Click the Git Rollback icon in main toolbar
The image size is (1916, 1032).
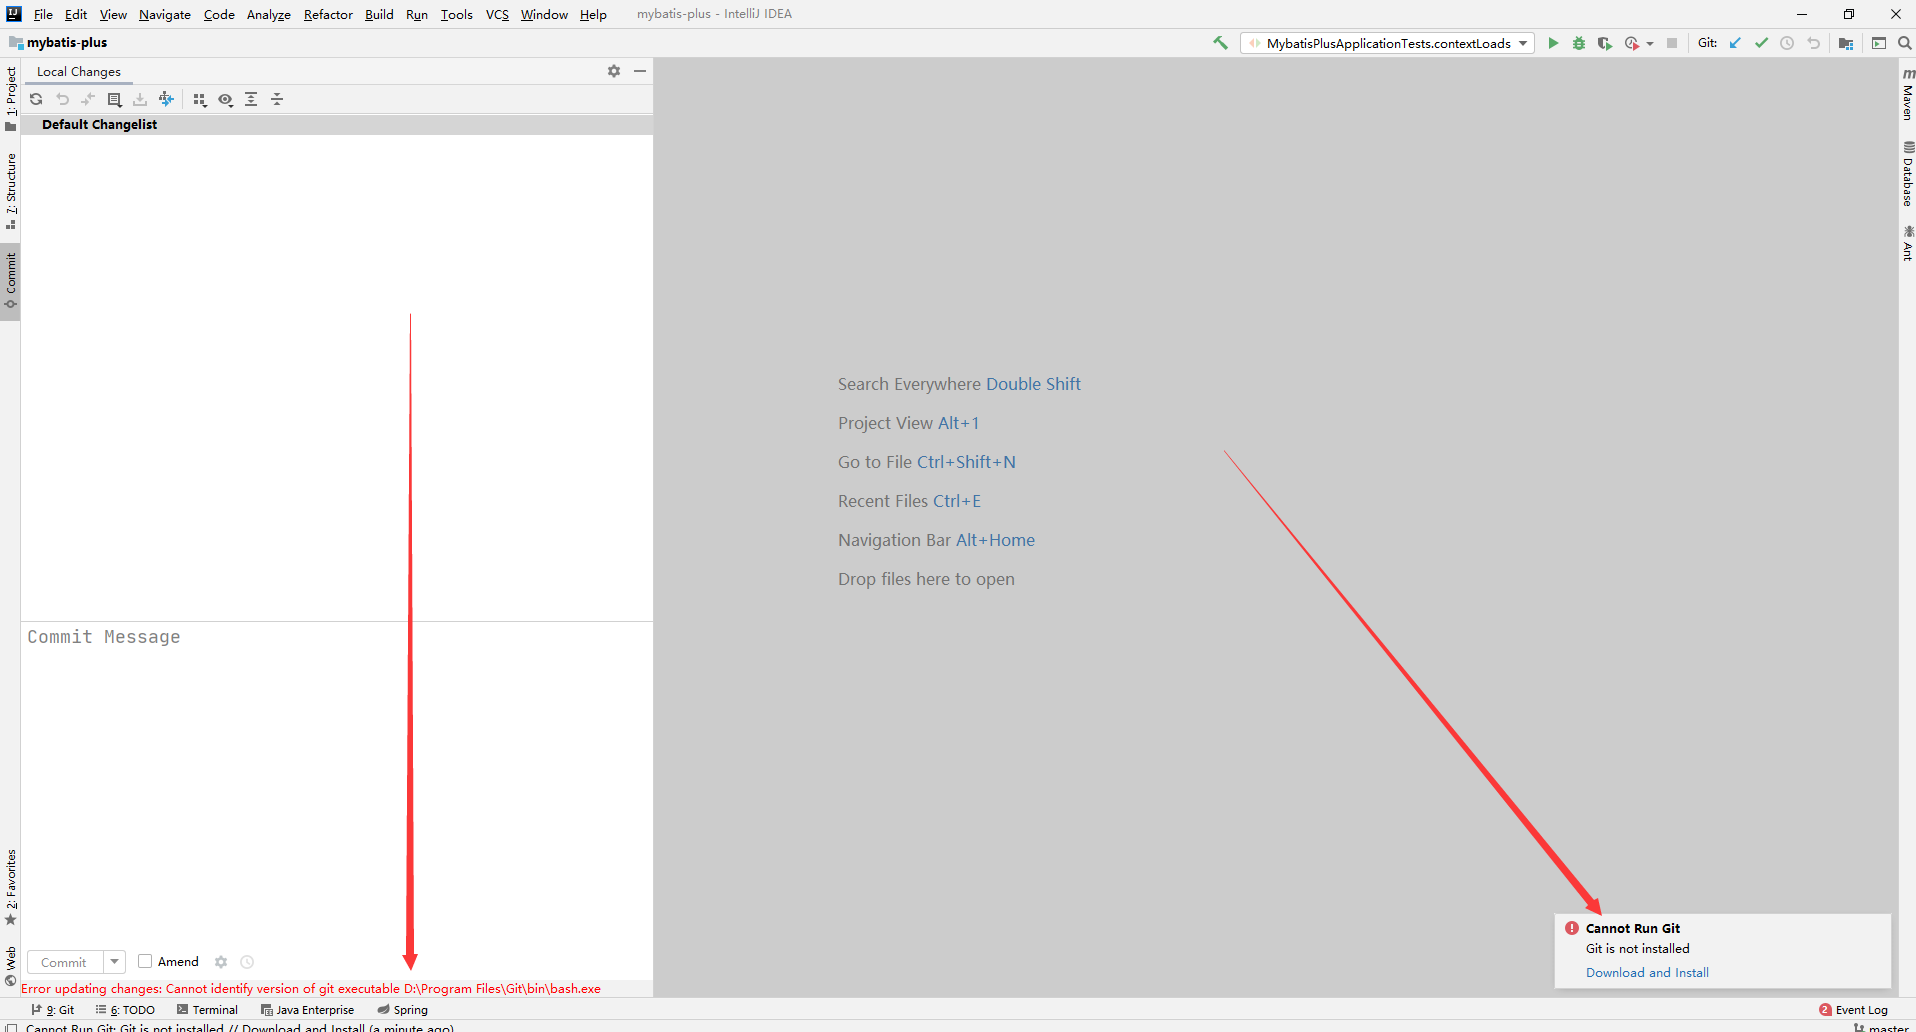pyautogui.click(x=1813, y=43)
